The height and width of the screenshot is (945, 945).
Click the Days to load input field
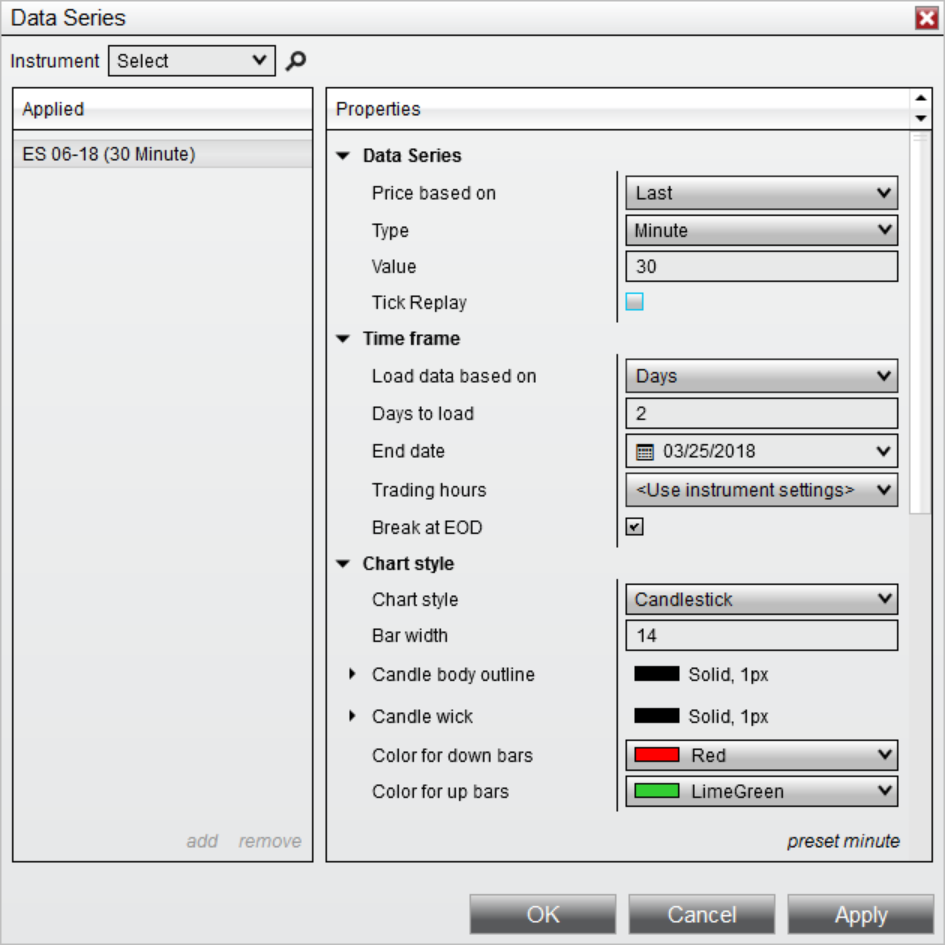[x=762, y=413]
